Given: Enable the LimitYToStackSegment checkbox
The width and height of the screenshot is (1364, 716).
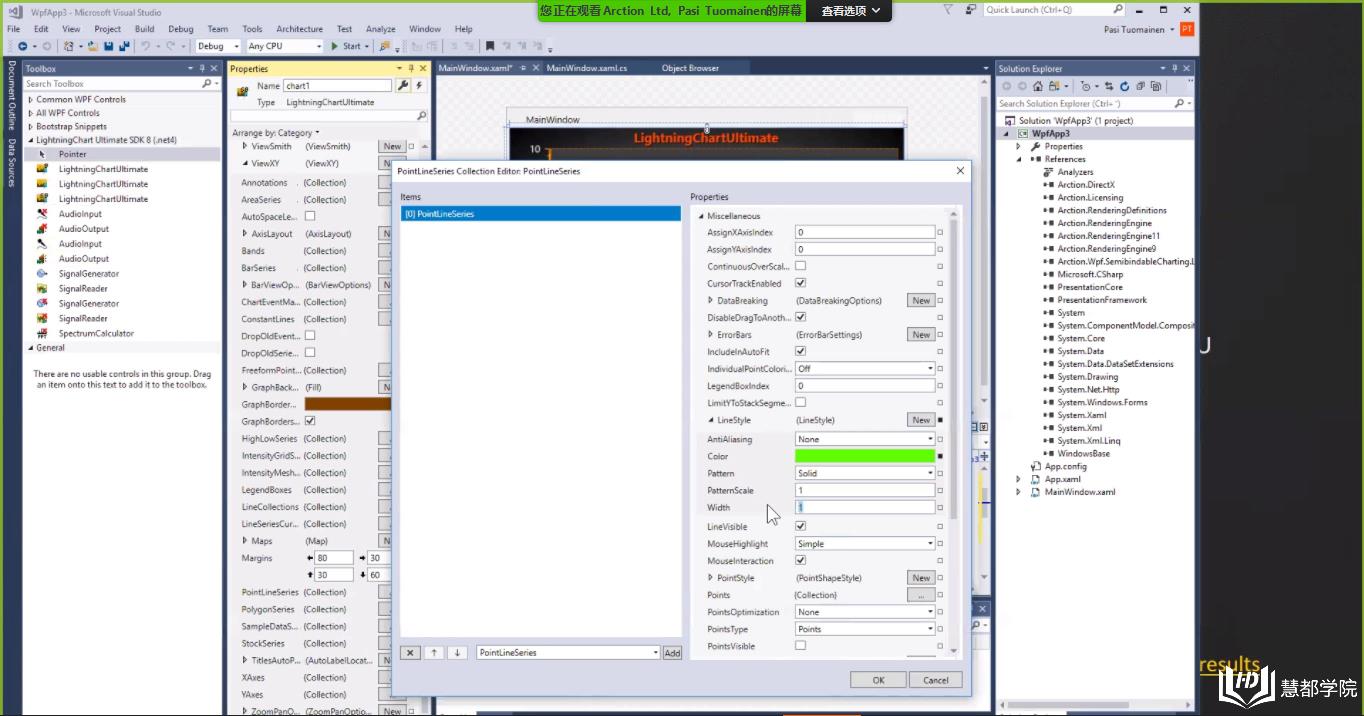Looking at the screenshot, I should (x=800, y=402).
